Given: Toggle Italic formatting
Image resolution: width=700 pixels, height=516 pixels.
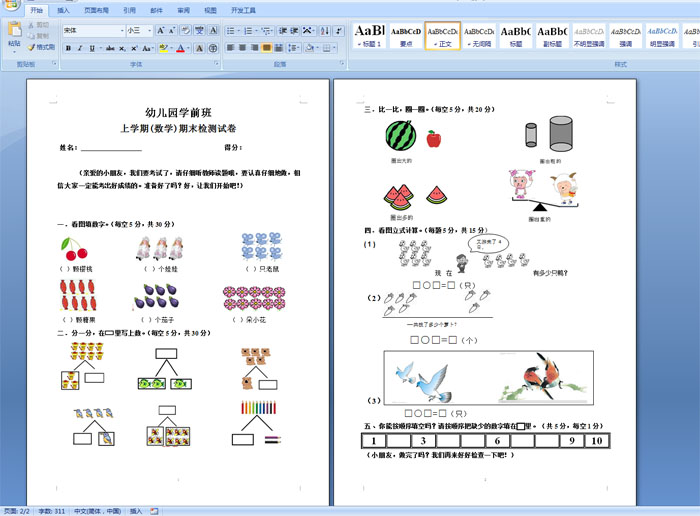Looking at the screenshot, I should (80, 48).
